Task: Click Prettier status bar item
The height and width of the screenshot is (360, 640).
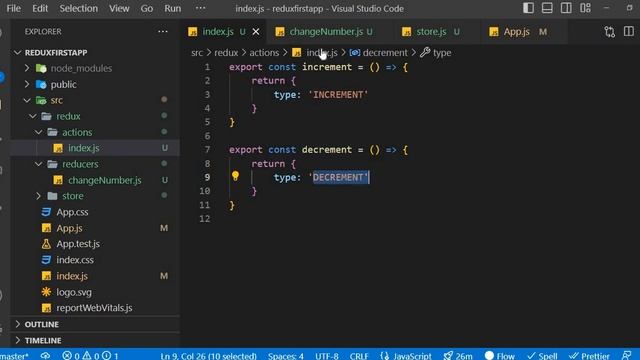Action: click(x=589, y=356)
